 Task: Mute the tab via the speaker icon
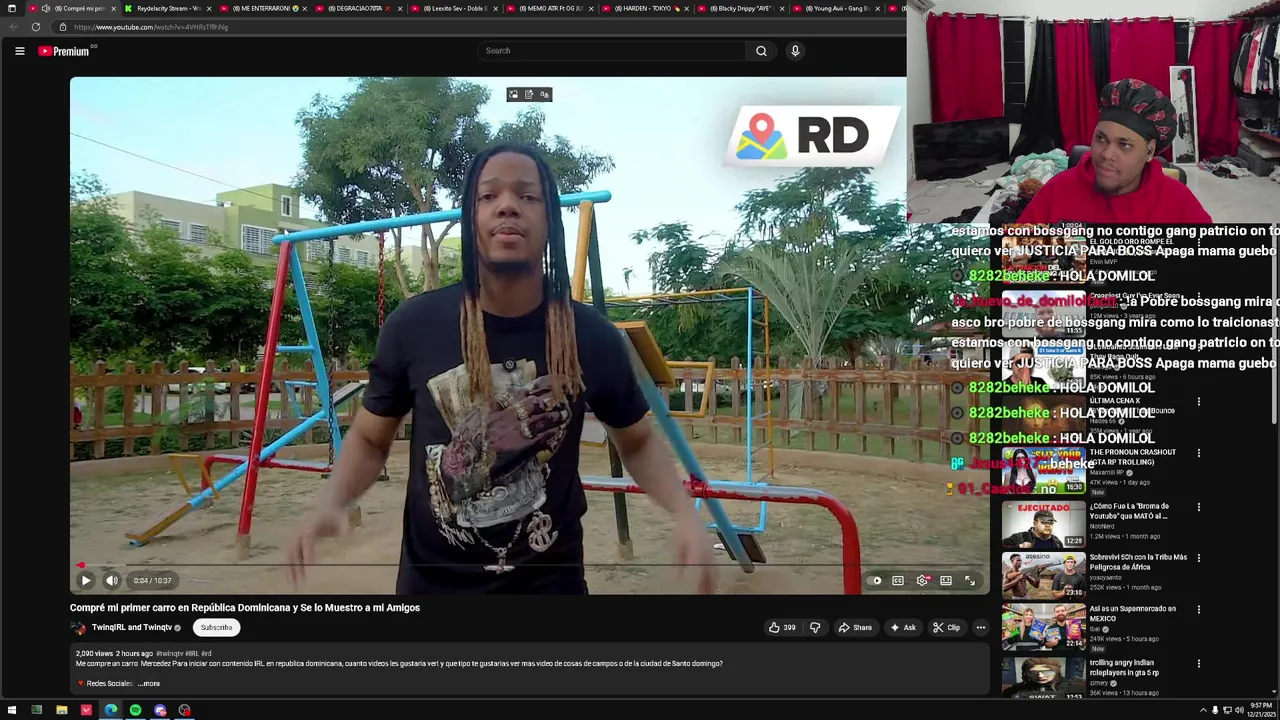coord(46,8)
